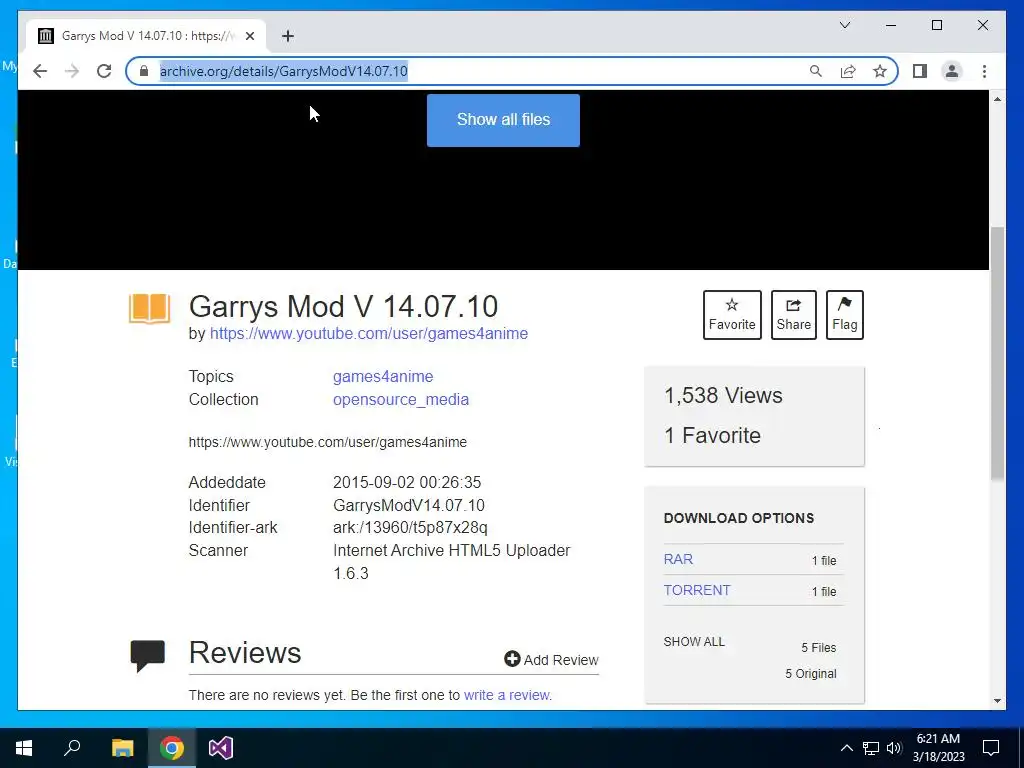Image resolution: width=1024 pixels, height=768 pixels.
Task: Open the opensource_media collection link
Action: [x=400, y=400]
